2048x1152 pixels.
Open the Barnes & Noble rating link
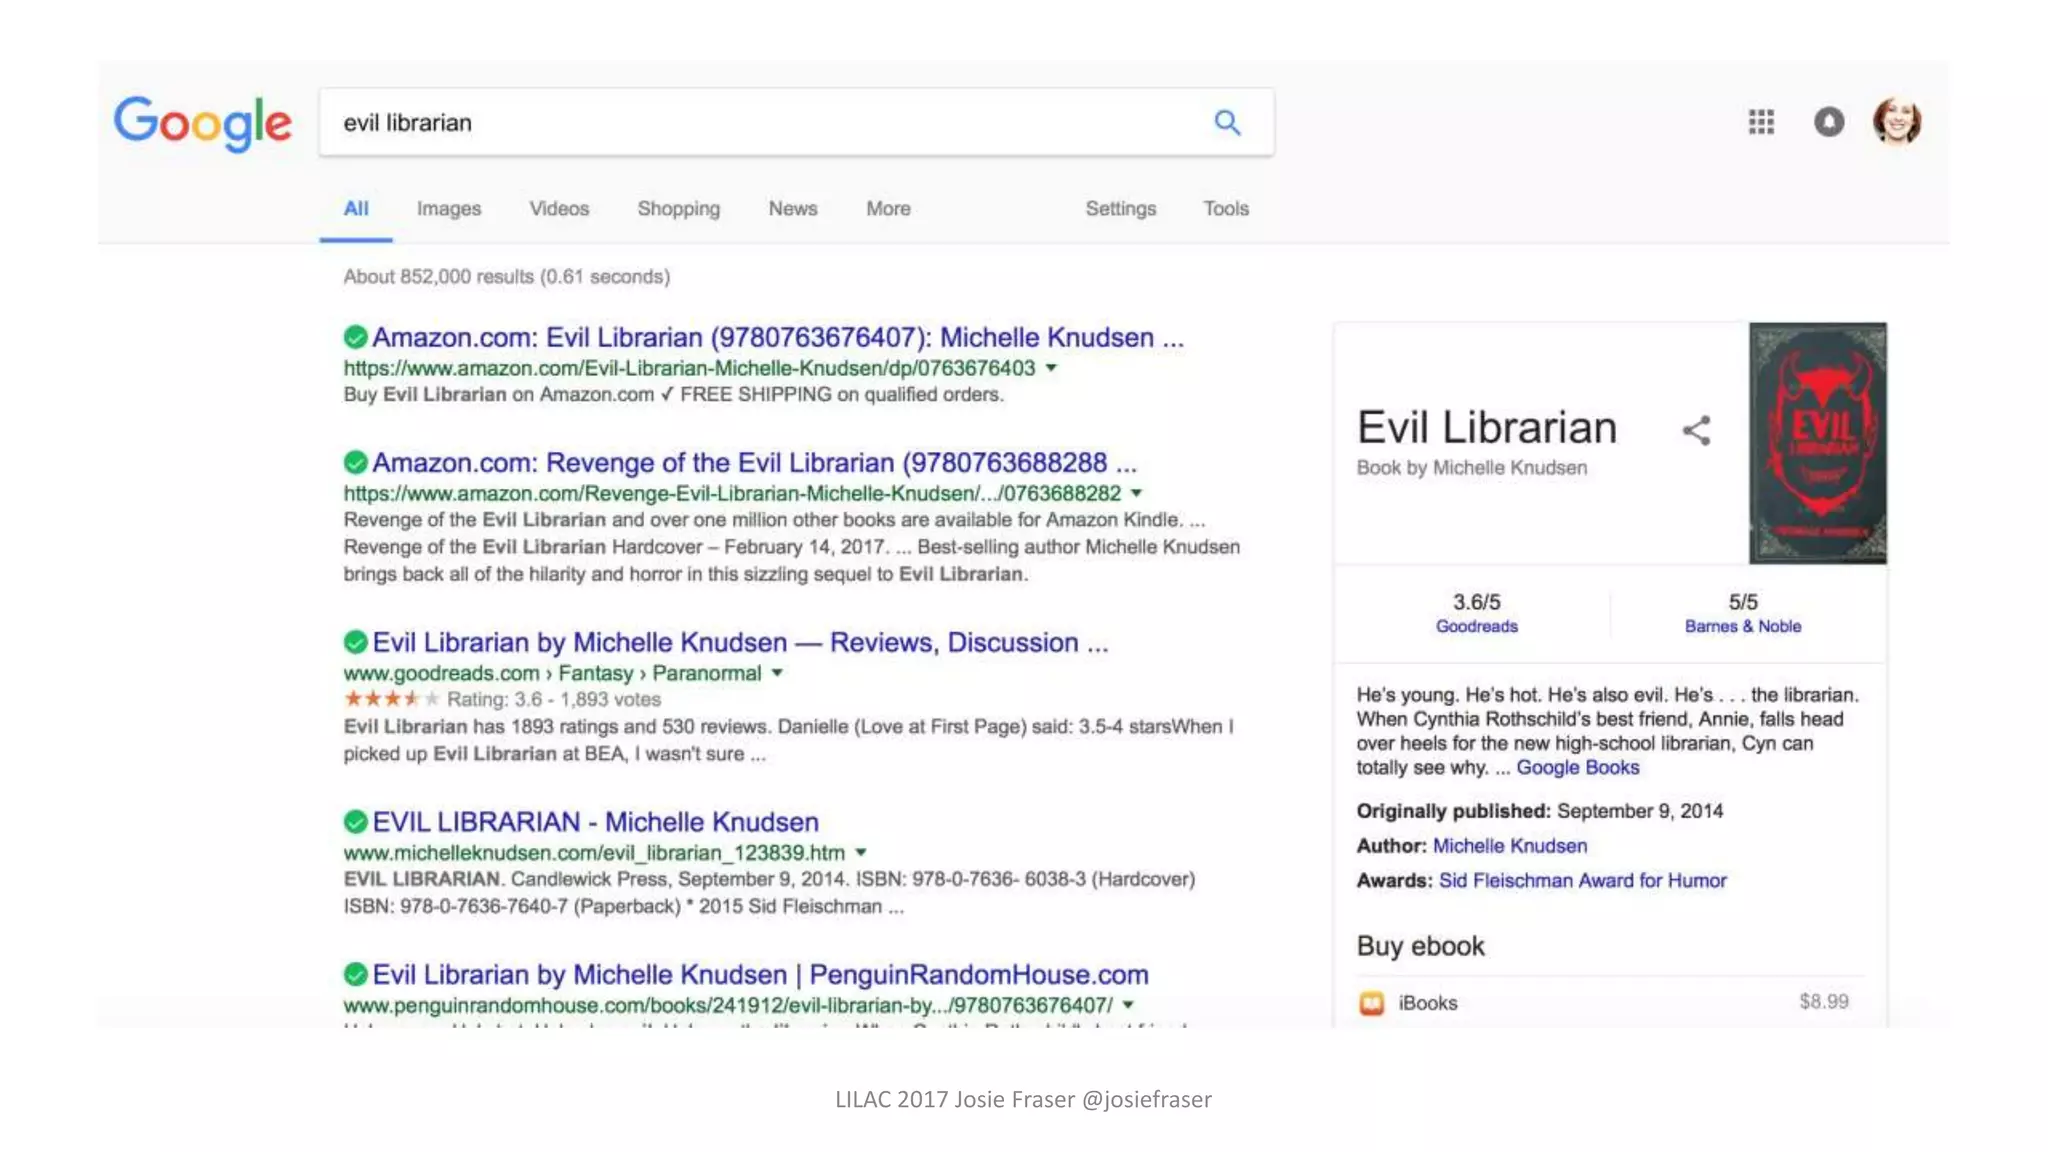coord(1742,627)
